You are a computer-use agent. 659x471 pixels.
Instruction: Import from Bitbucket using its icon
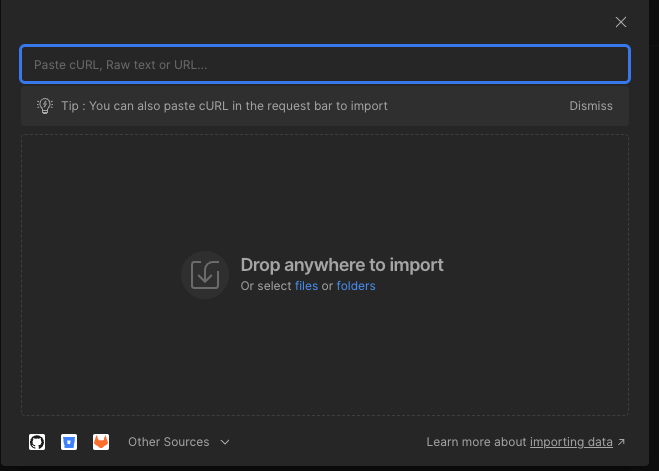[x=69, y=442]
